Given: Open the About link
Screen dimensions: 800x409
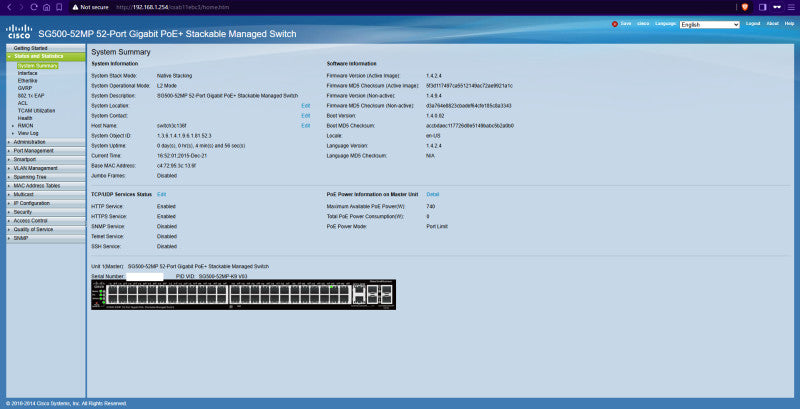Looking at the screenshot, I should point(772,24).
